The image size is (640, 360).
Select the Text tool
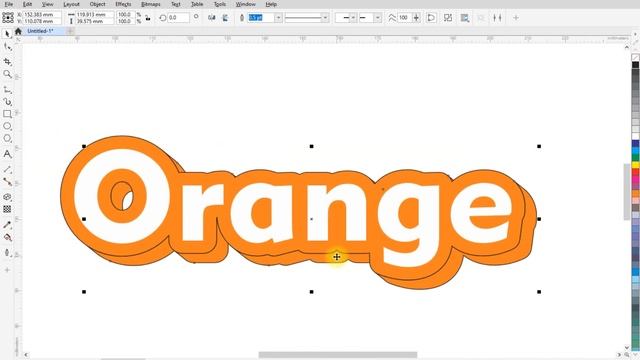pos(7,154)
